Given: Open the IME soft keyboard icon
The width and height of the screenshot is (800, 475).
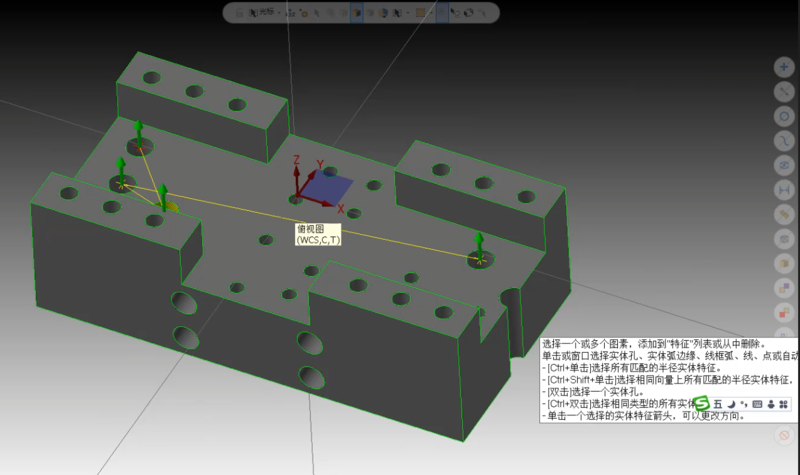Looking at the screenshot, I should 757,404.
